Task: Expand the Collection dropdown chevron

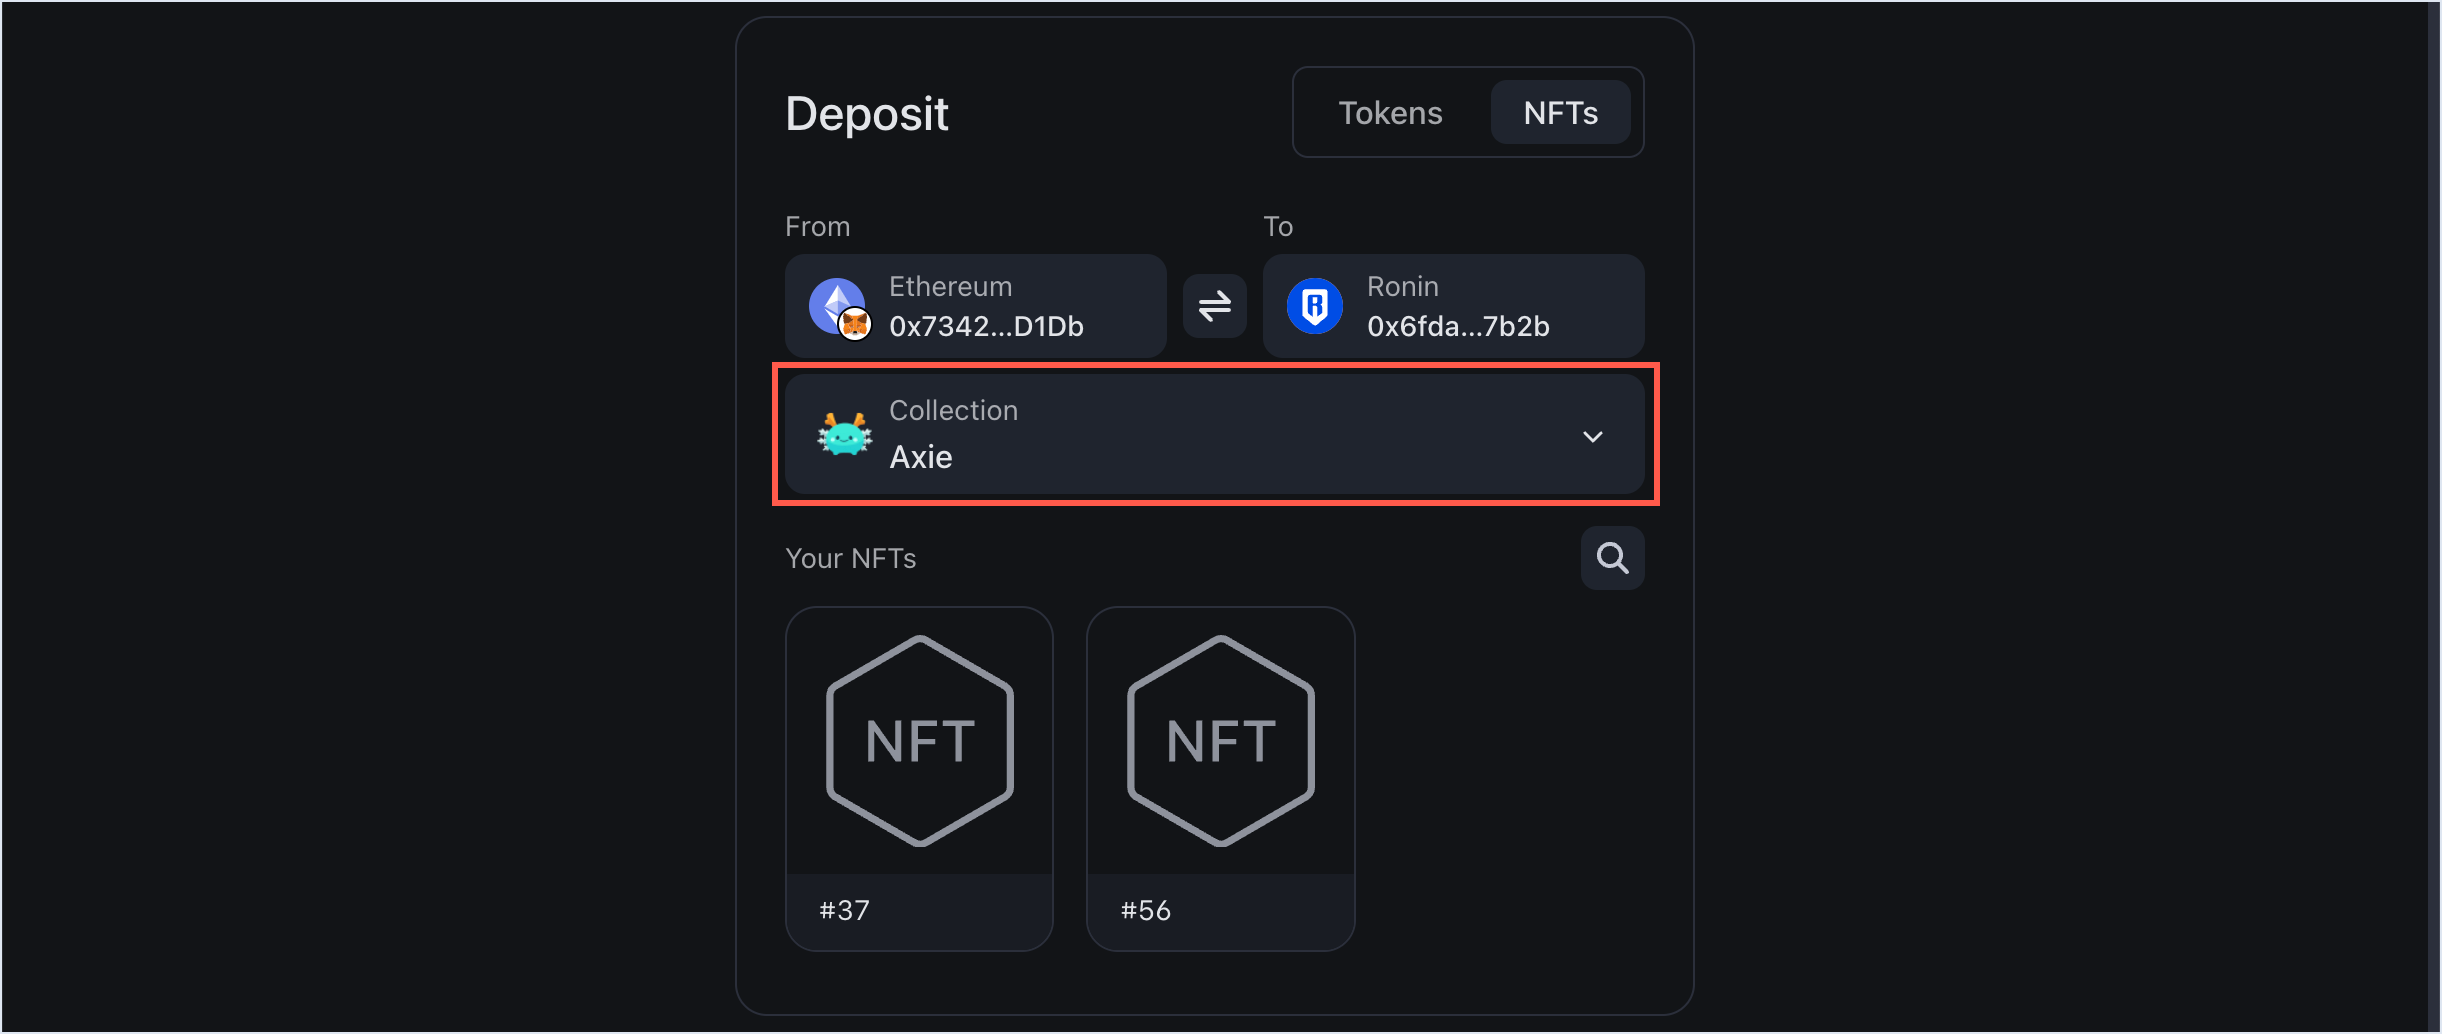Action: click(x=1592, y=437)
